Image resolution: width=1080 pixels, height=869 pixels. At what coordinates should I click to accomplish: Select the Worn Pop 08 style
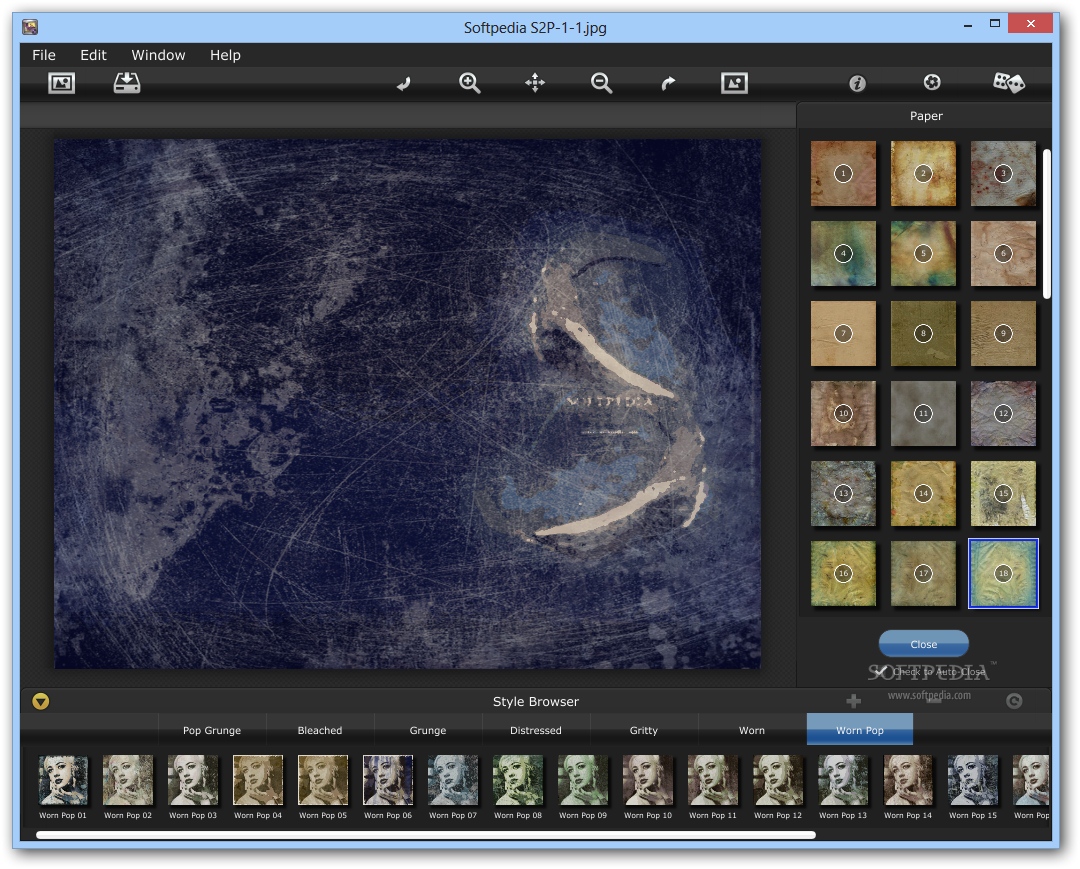coord(518,780)
